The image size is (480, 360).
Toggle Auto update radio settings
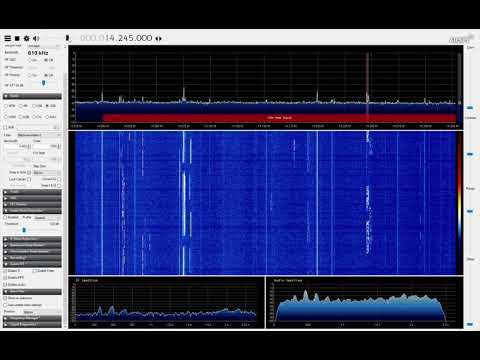click(x=5, y=305)
